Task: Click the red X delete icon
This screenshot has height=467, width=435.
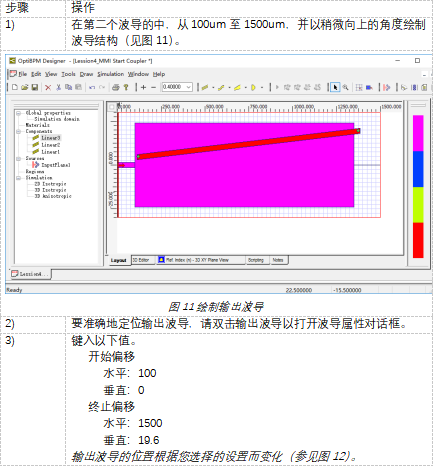Action: 48,87
